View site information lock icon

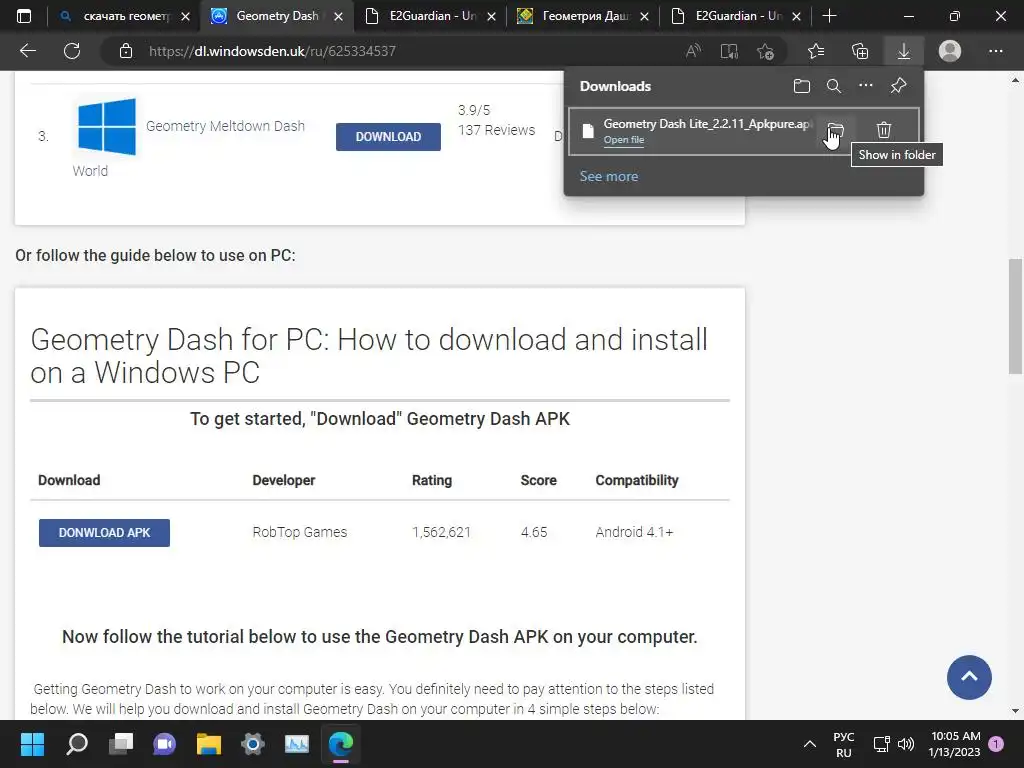(126, 51)
